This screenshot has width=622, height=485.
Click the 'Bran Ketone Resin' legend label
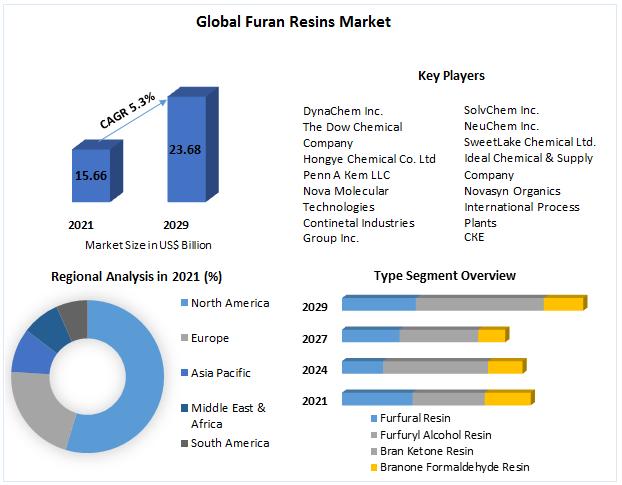[x=426, y=451]
